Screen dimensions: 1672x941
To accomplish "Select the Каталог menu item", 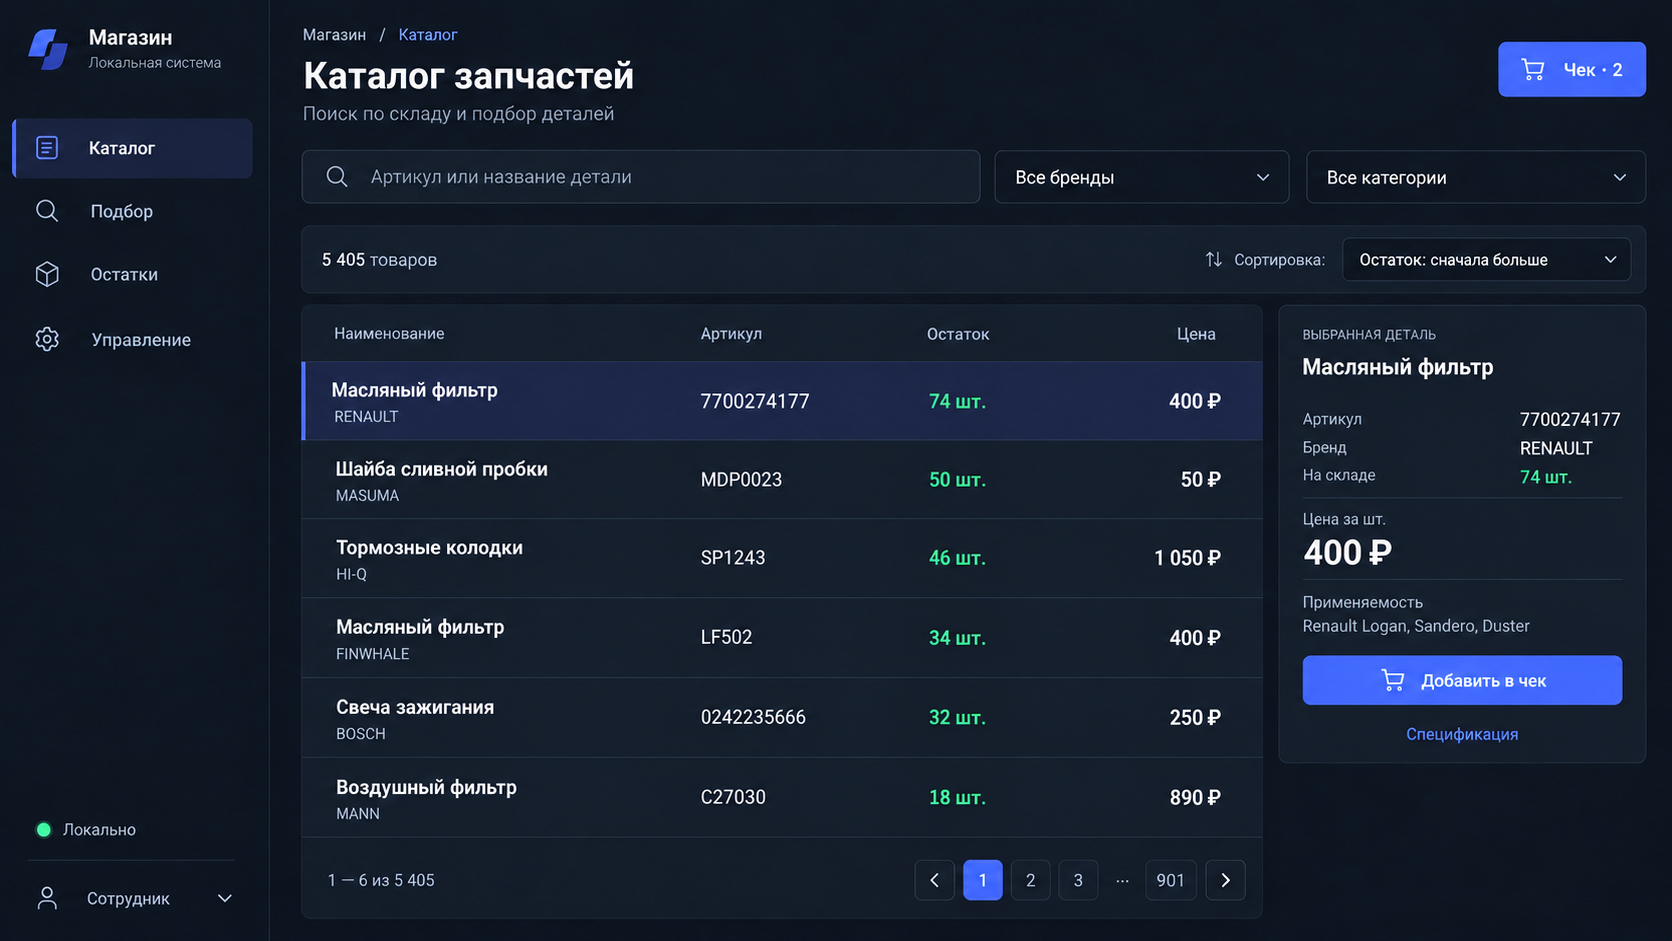I will pos(132,148).
